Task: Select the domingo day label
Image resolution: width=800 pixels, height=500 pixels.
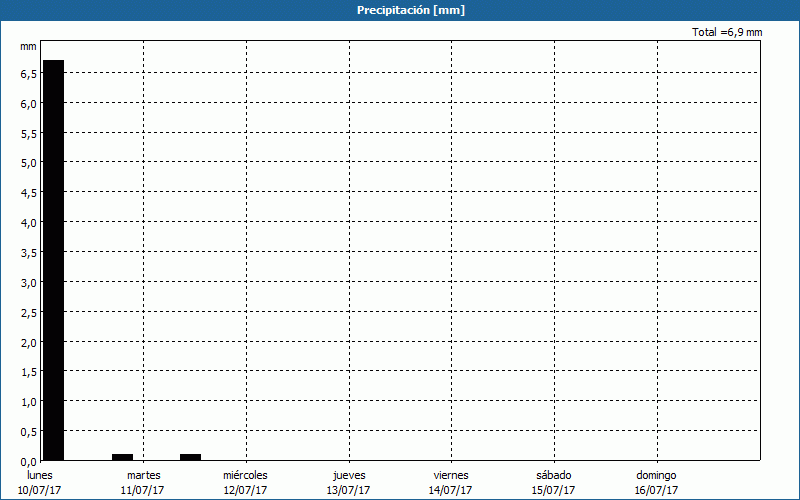Action: point(656,475)
